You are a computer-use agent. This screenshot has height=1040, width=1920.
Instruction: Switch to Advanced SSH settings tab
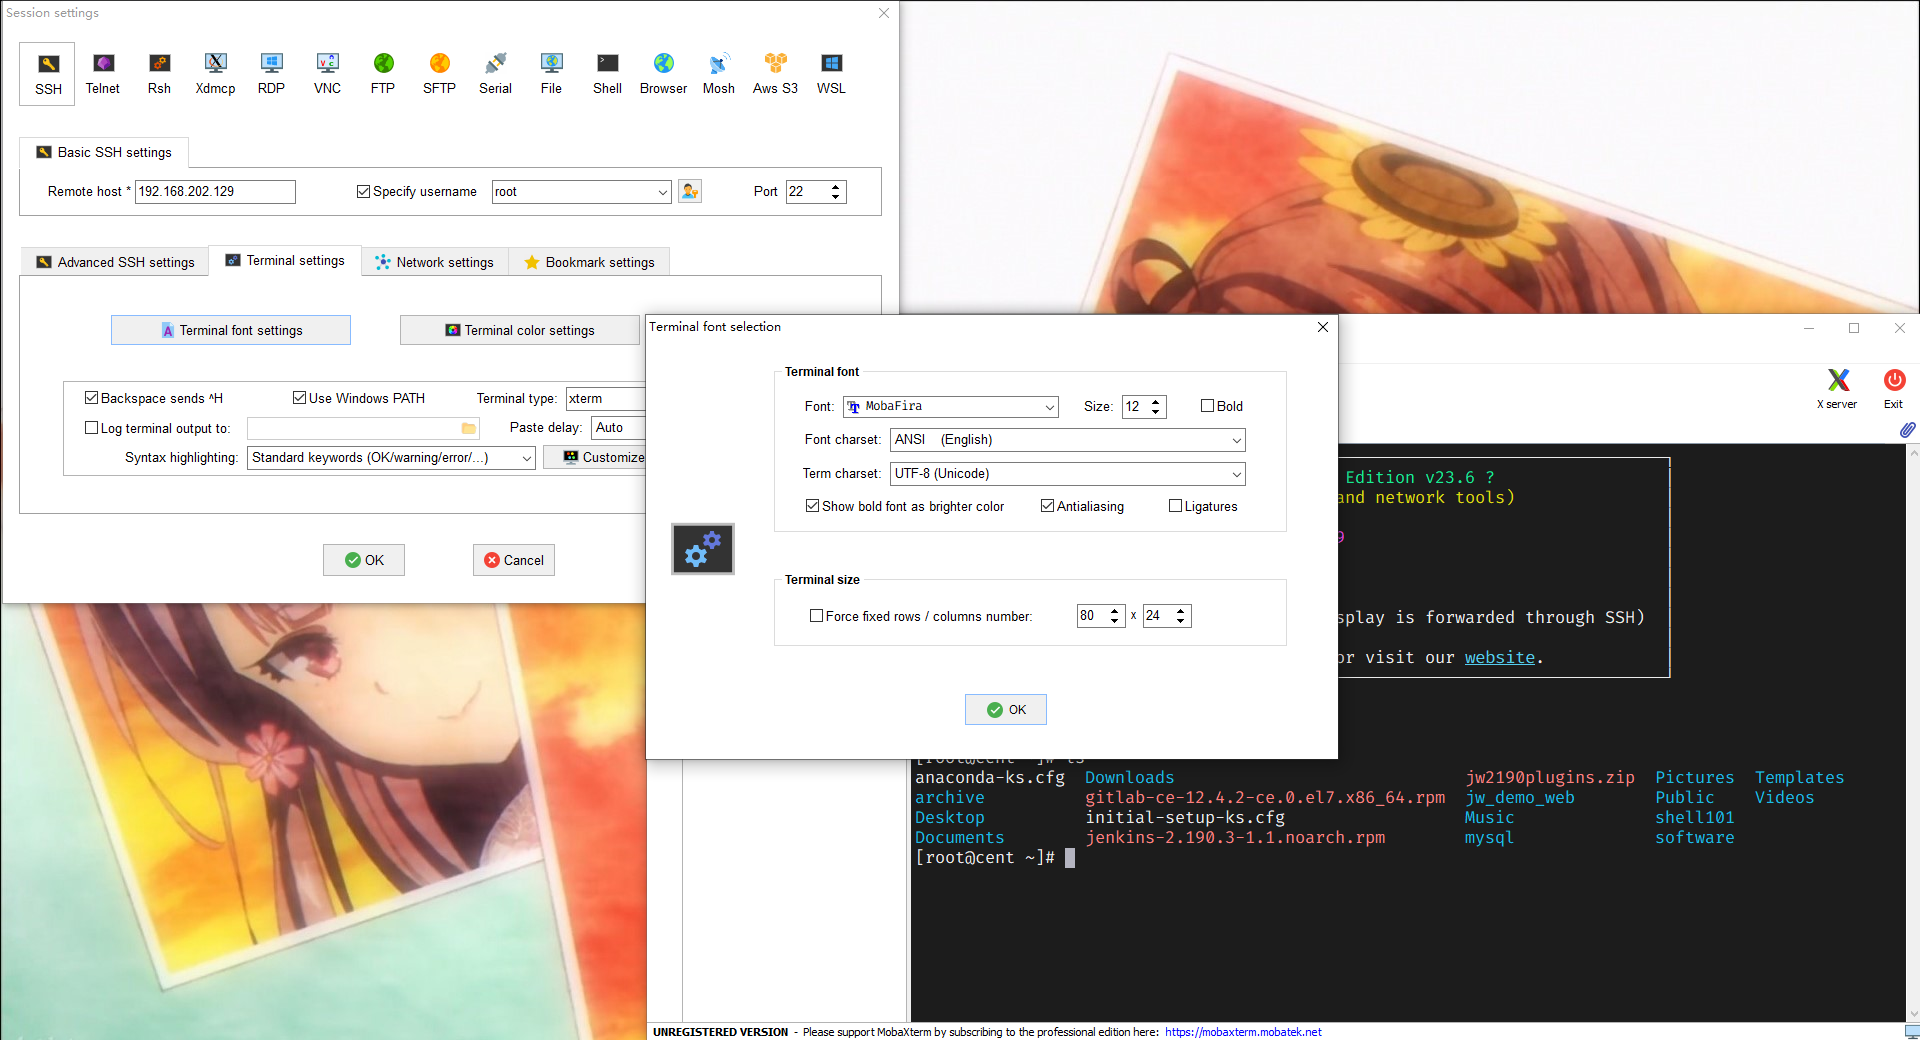(115, 262)
